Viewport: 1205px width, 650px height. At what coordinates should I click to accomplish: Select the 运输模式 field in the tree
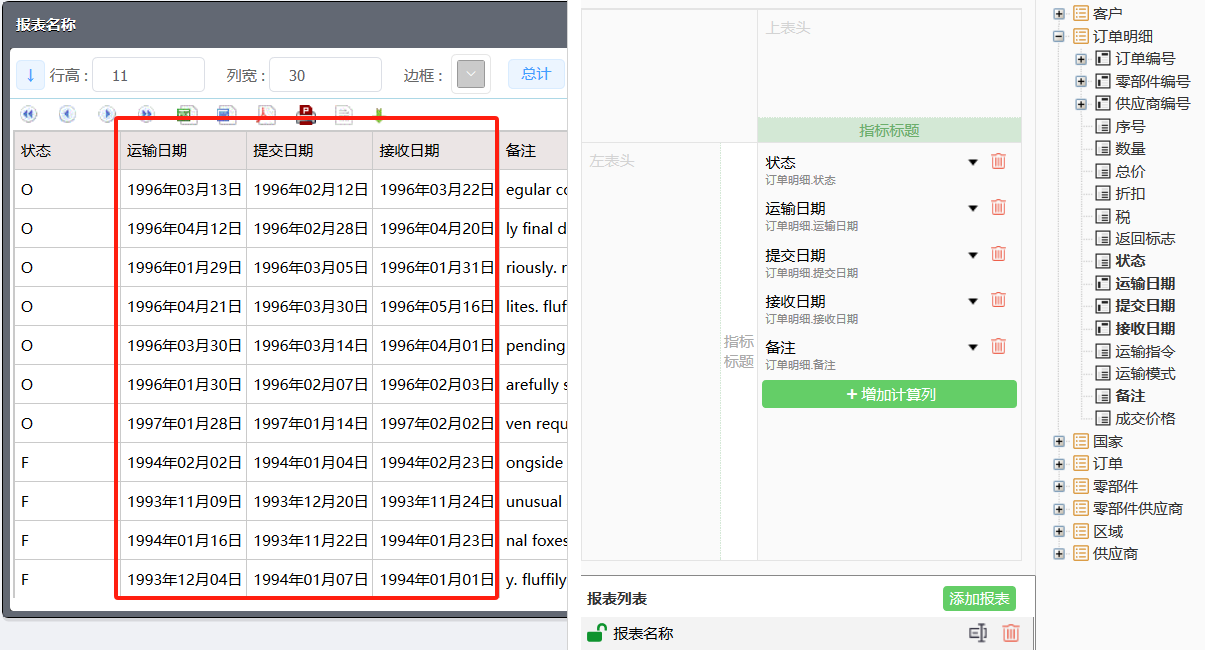tap(1145, 374)
